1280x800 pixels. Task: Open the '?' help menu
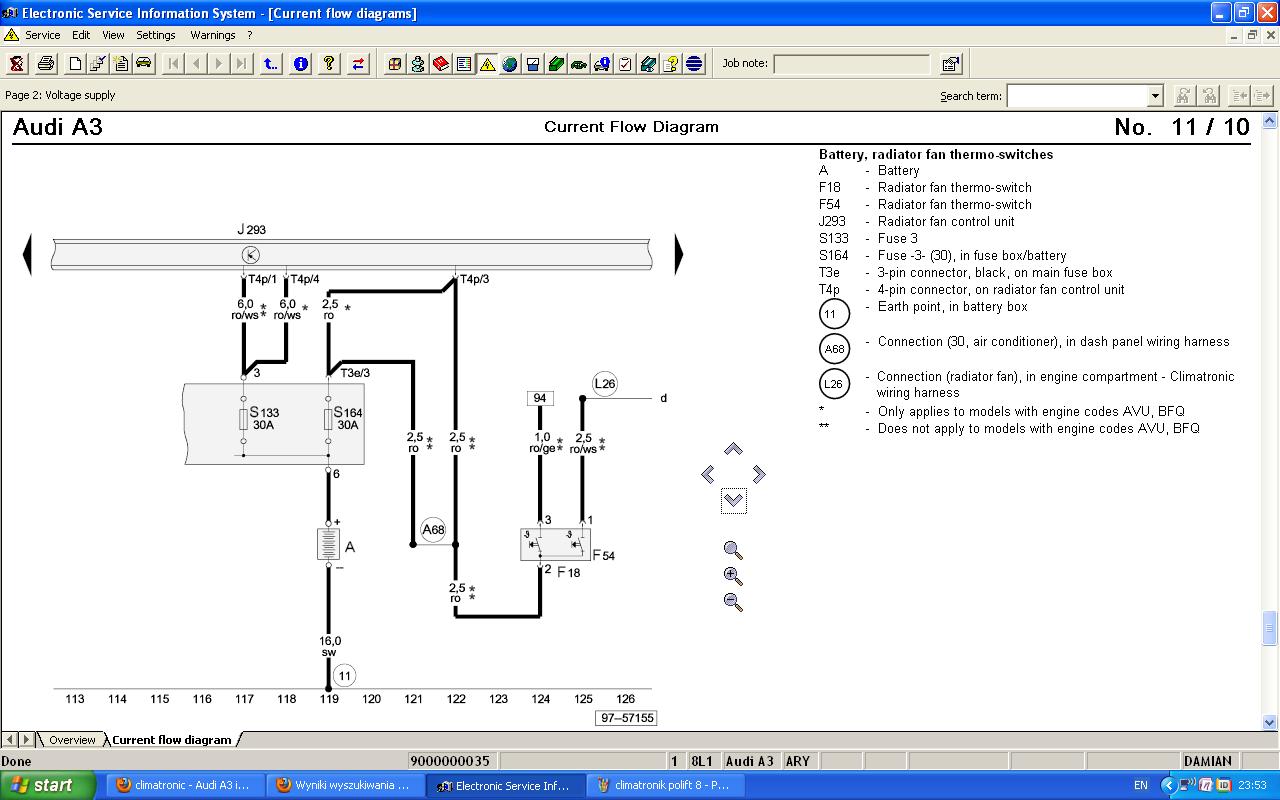pos(250,35)
